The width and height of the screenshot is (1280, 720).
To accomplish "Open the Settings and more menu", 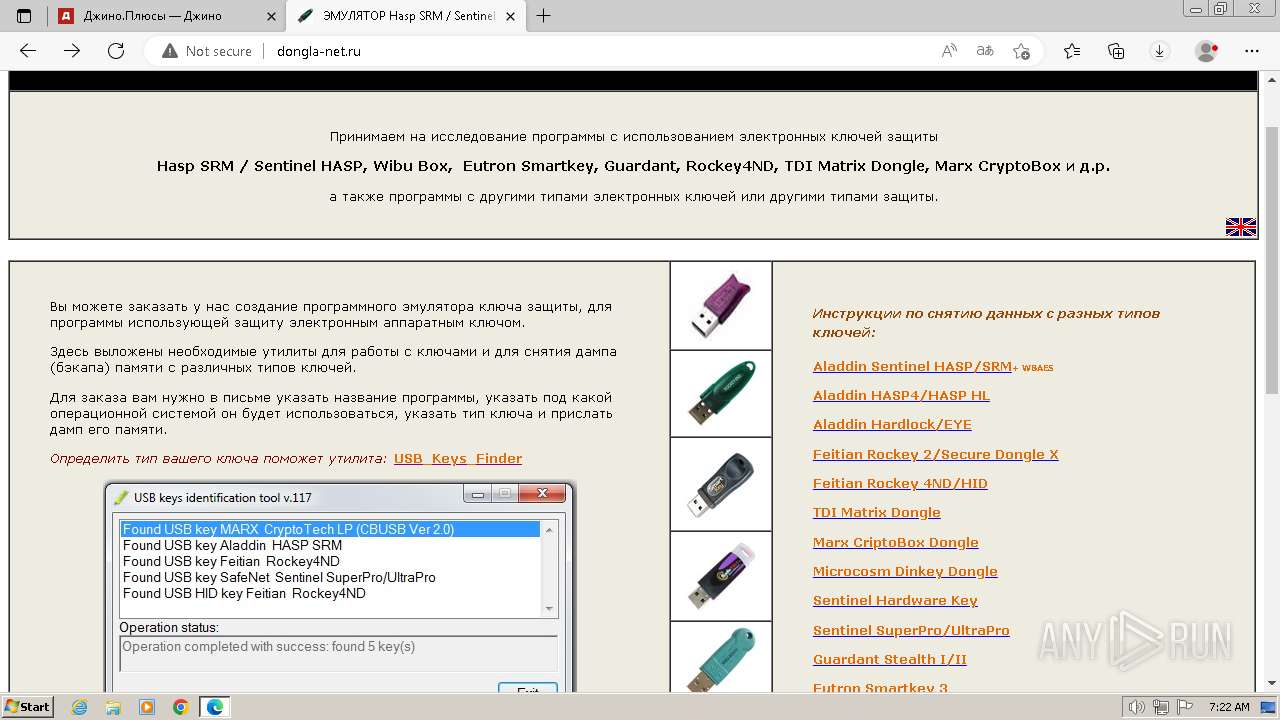I will click(1252, 51).
